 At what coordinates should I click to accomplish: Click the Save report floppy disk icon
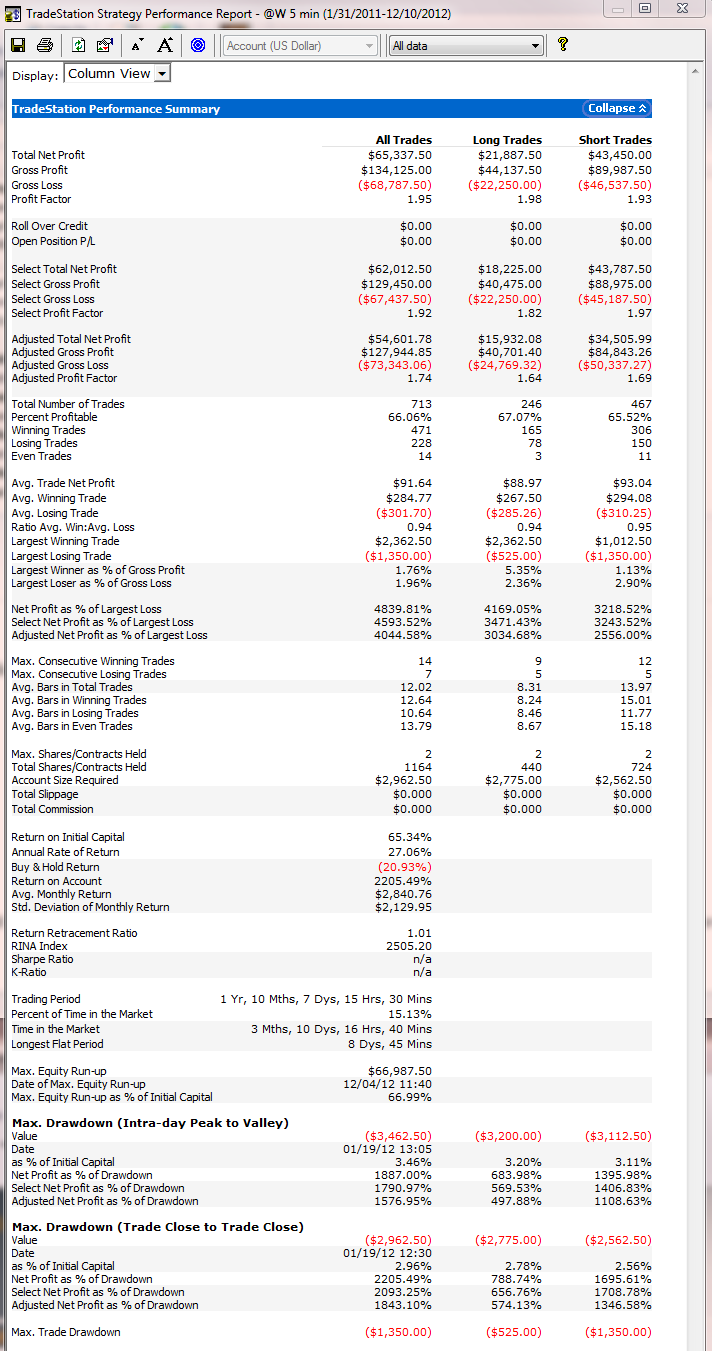coord(18,45)
